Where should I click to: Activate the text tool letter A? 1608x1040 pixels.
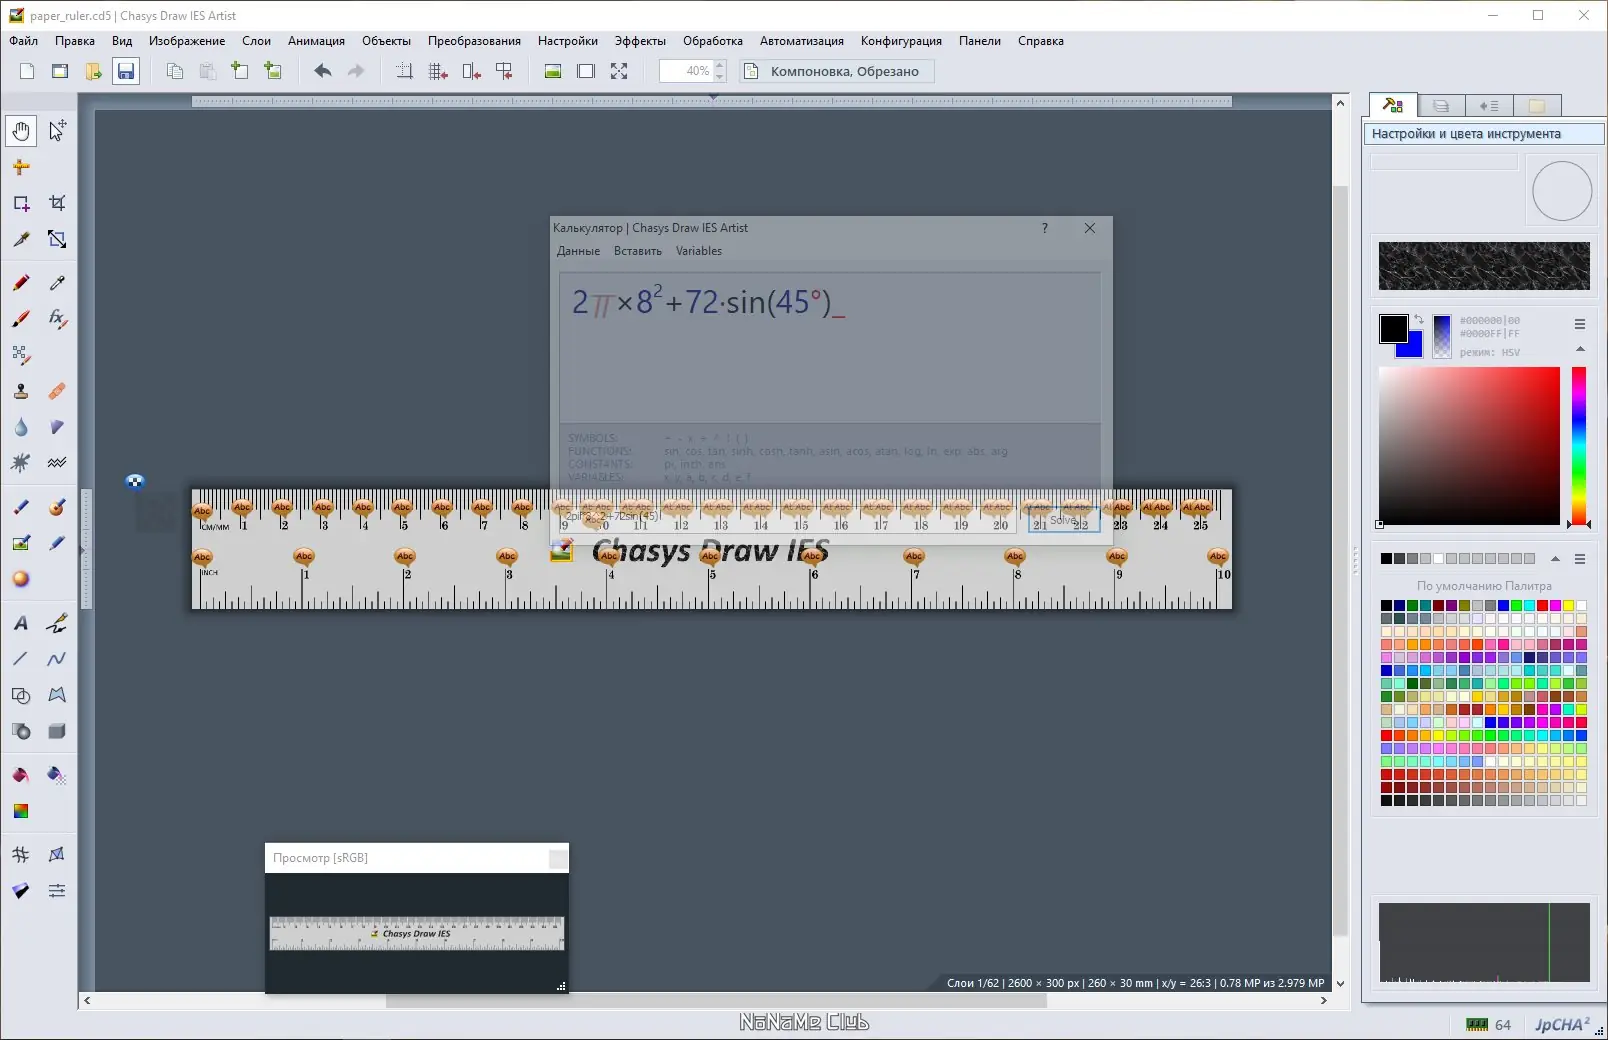click(x=21, y=623)
